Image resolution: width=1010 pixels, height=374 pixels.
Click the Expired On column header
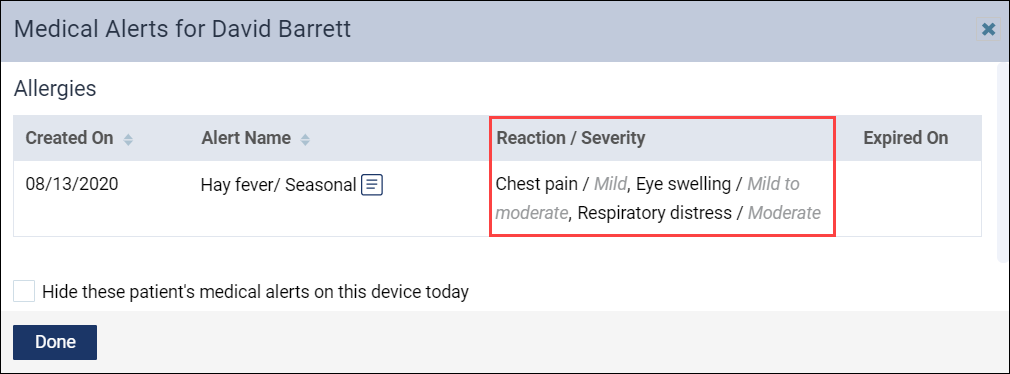905,138
